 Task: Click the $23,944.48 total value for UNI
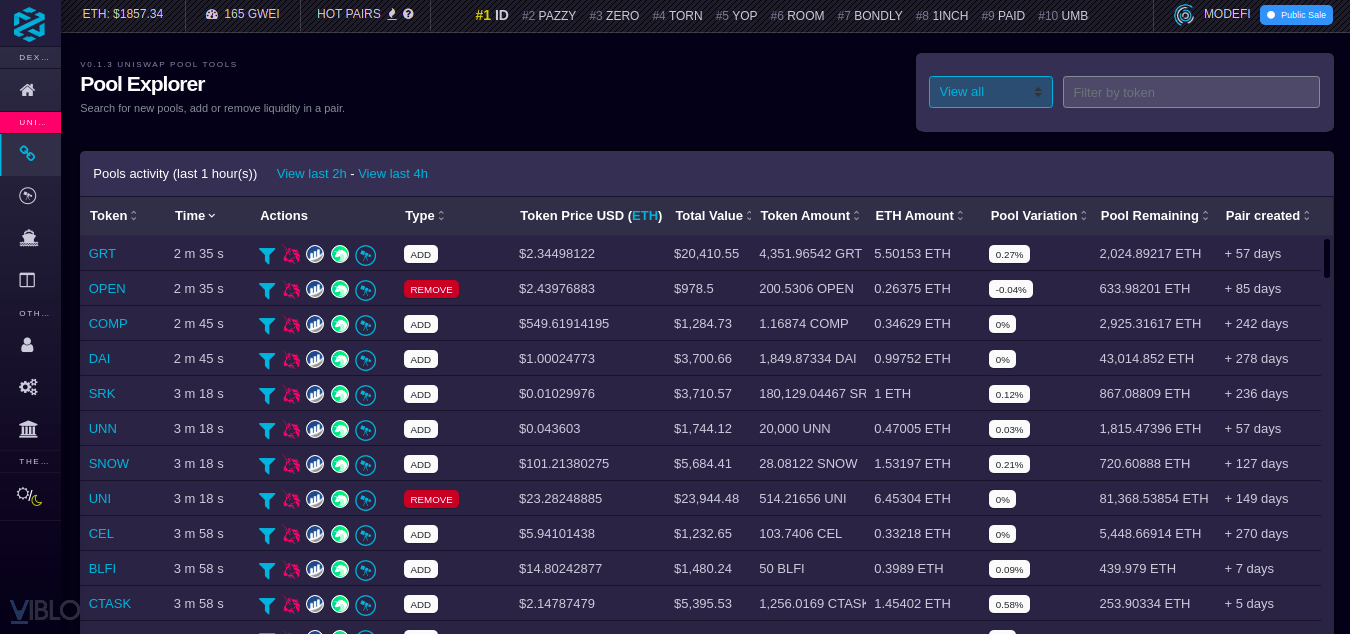(x=707, y=499)
